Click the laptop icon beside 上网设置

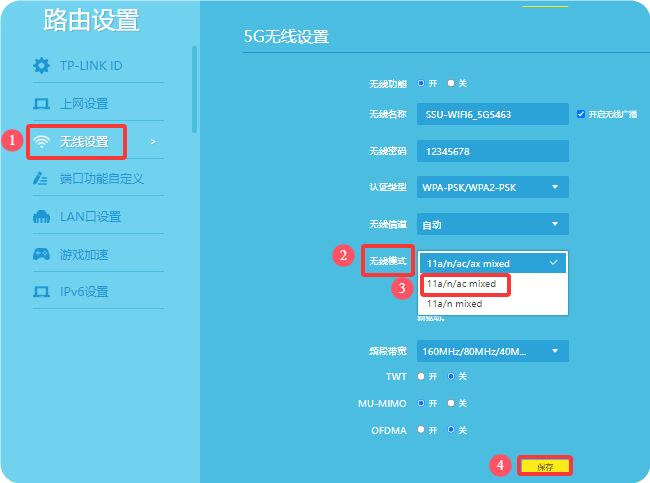click(x=41, y=104)
